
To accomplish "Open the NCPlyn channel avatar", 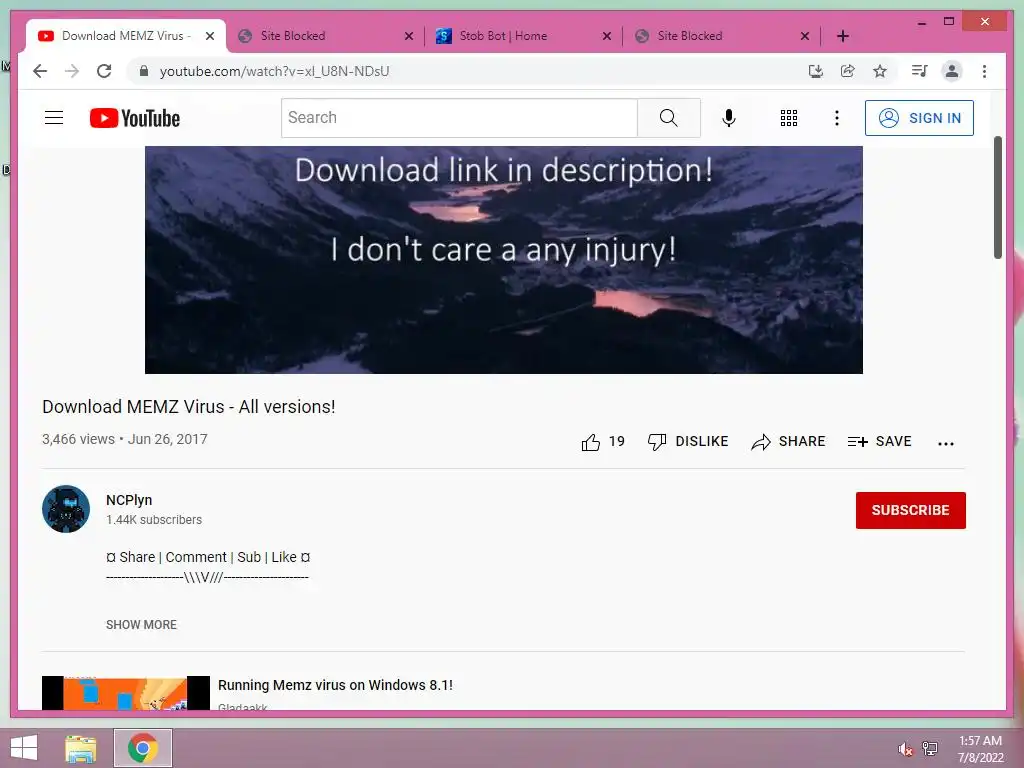I will tap(66, 509).
